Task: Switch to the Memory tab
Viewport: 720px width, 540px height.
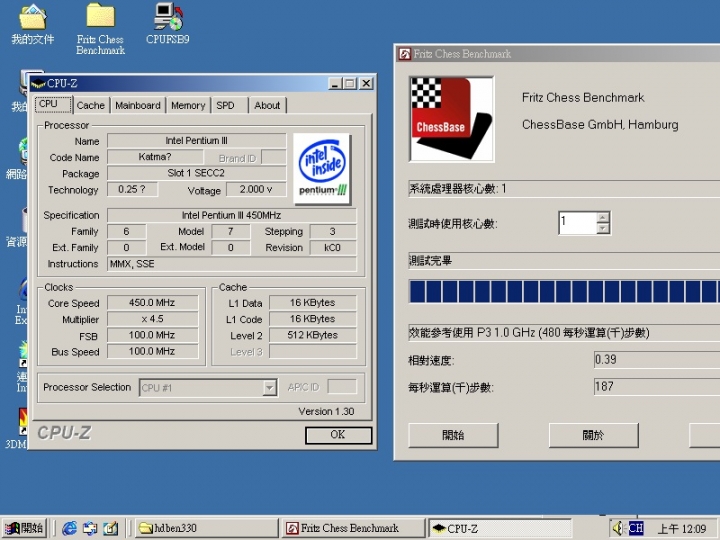Action: (188, 106)
